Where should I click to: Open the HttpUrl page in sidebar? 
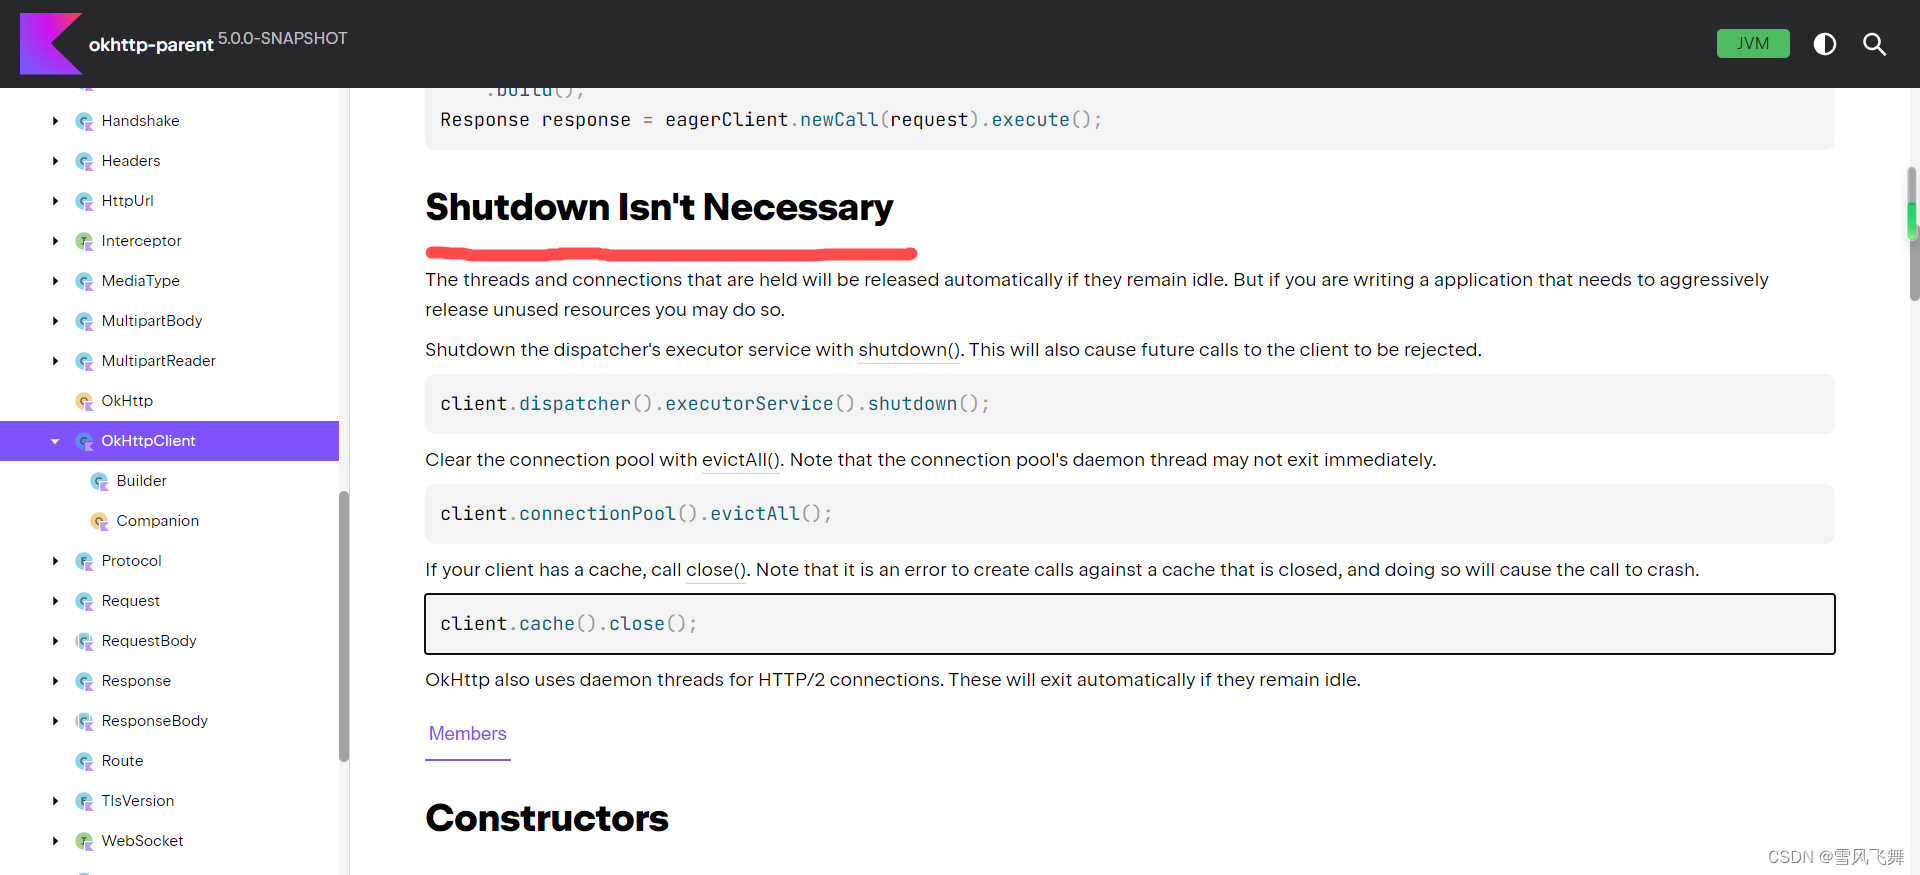(128, 201)
